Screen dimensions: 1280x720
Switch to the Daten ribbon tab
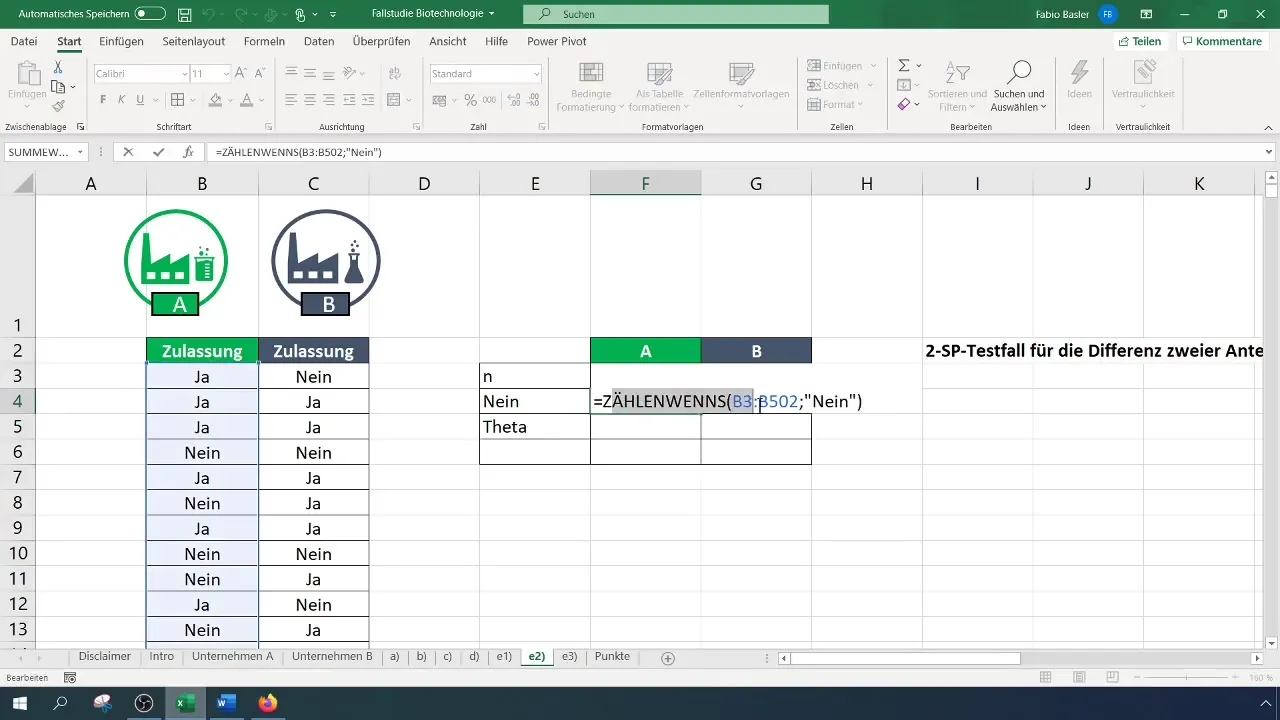pos(319,41)
